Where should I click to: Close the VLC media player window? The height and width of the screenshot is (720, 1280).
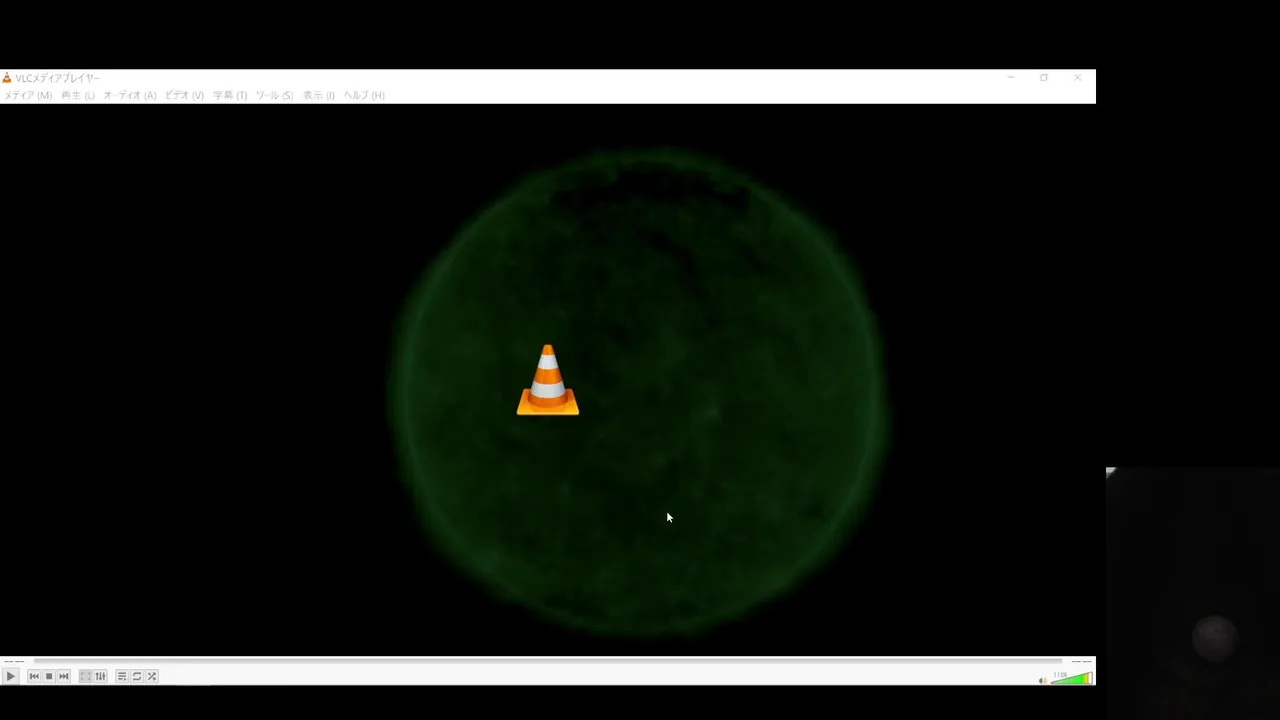1077,78
